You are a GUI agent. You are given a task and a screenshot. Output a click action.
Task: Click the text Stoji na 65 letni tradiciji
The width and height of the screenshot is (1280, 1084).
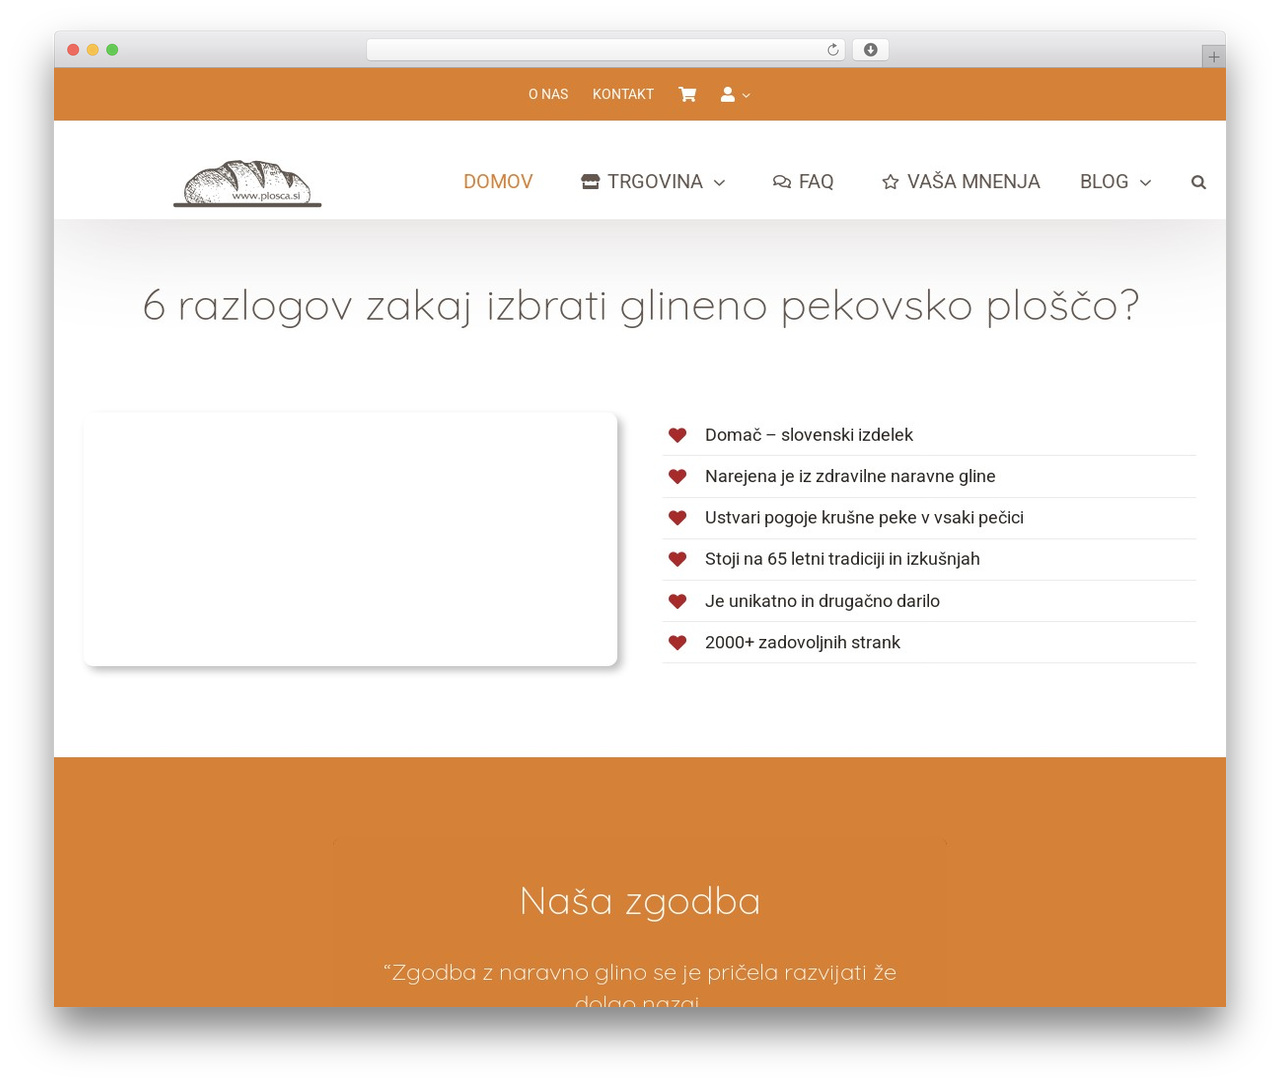click(x=842, y=559)
